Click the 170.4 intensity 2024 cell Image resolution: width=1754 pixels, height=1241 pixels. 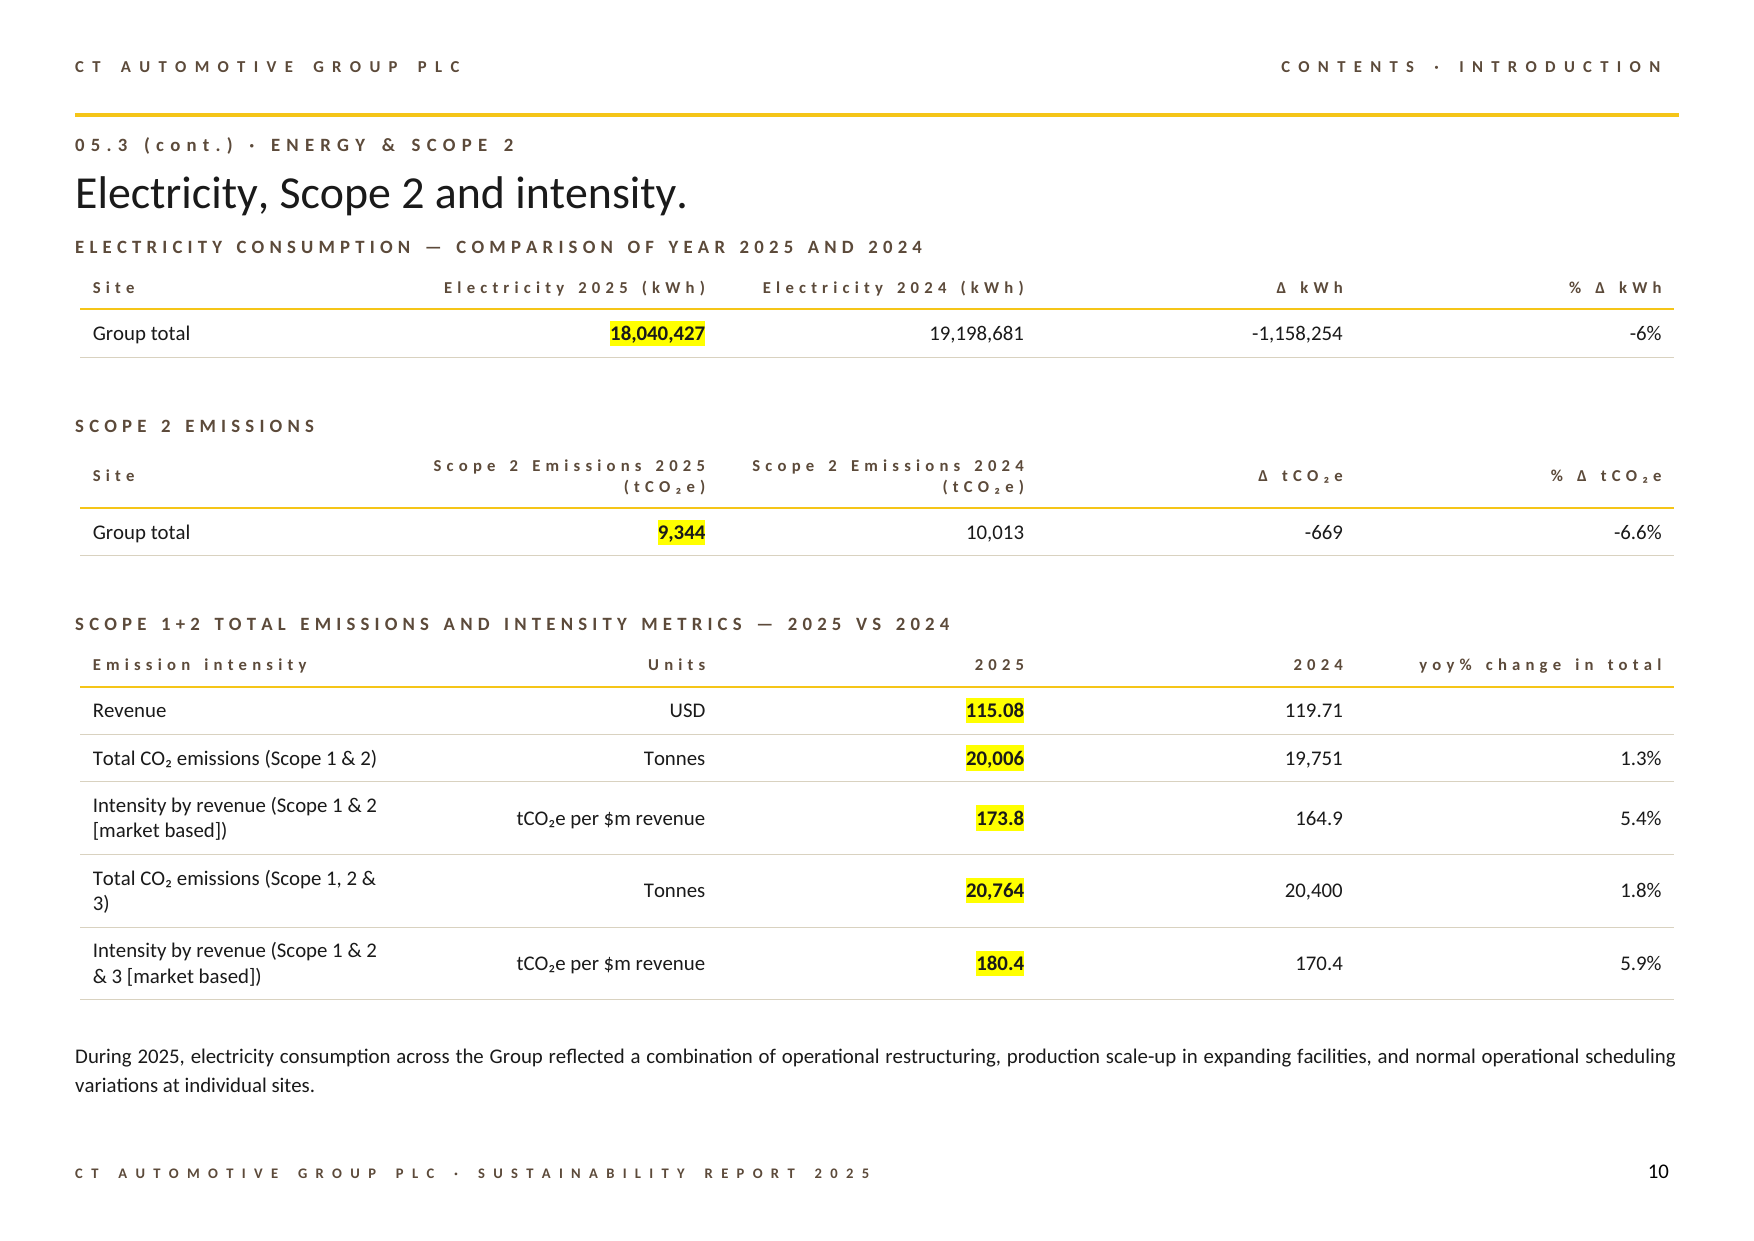tap(1318, 964)
